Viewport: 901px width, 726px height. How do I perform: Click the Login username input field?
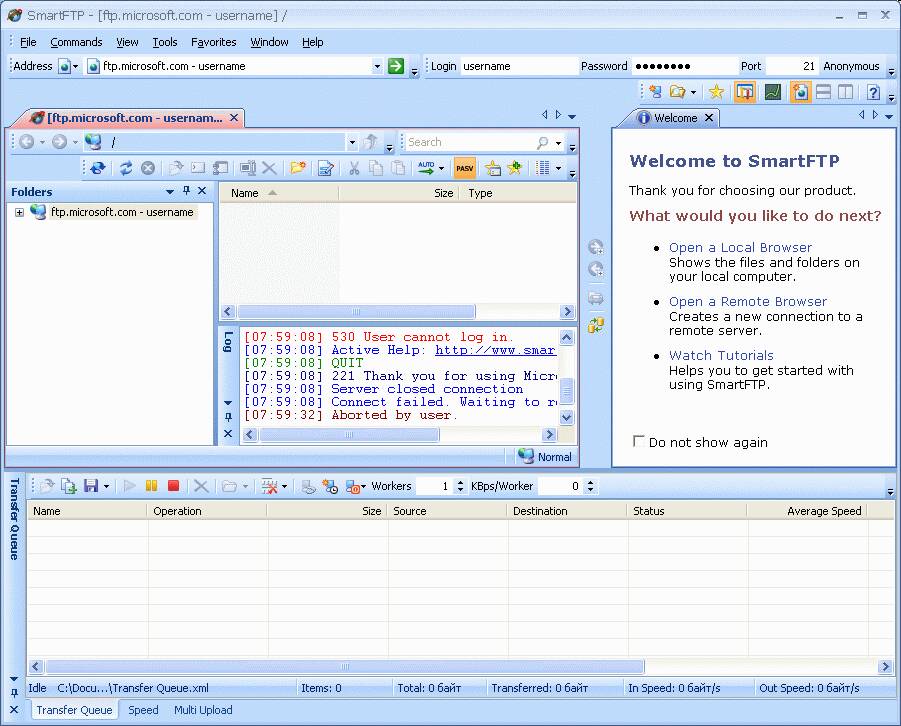click(x=518, y=66)
